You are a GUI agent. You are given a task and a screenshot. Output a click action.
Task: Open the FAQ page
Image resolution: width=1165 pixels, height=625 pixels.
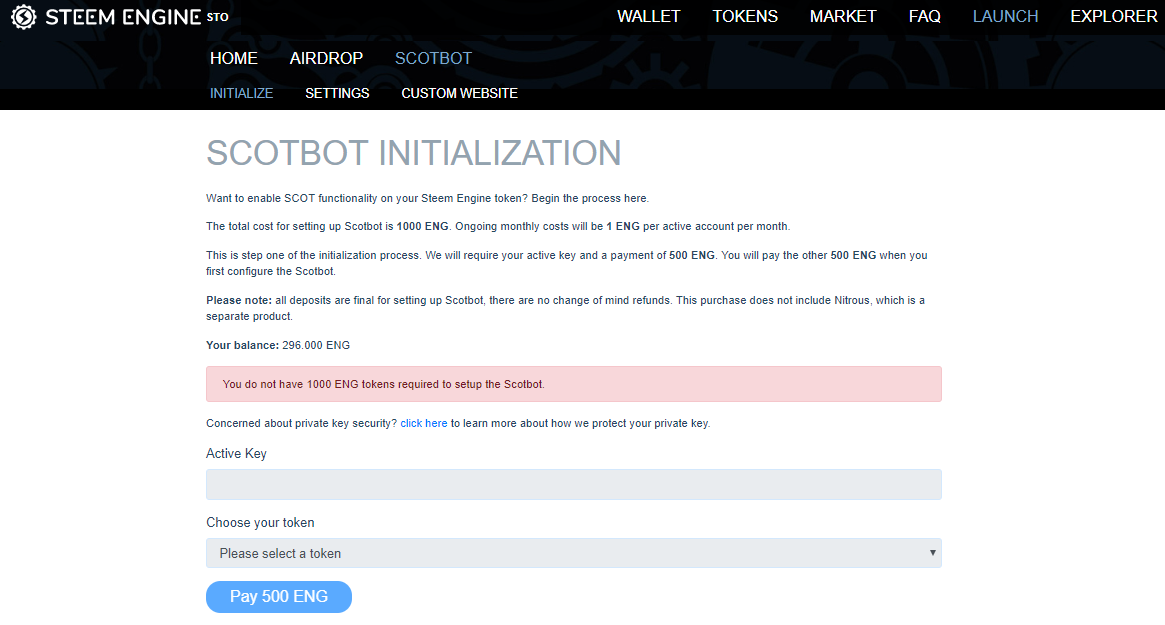(x=924, y=16)
